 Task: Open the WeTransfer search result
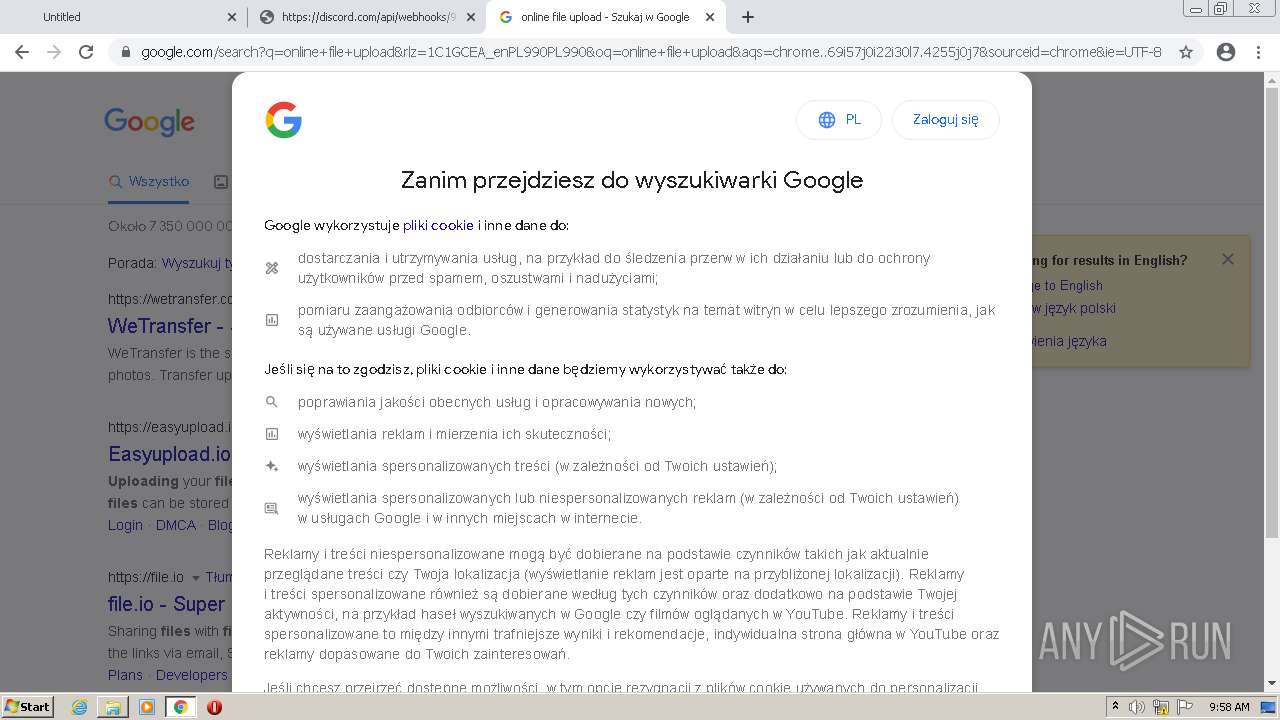tap(168, 326)
